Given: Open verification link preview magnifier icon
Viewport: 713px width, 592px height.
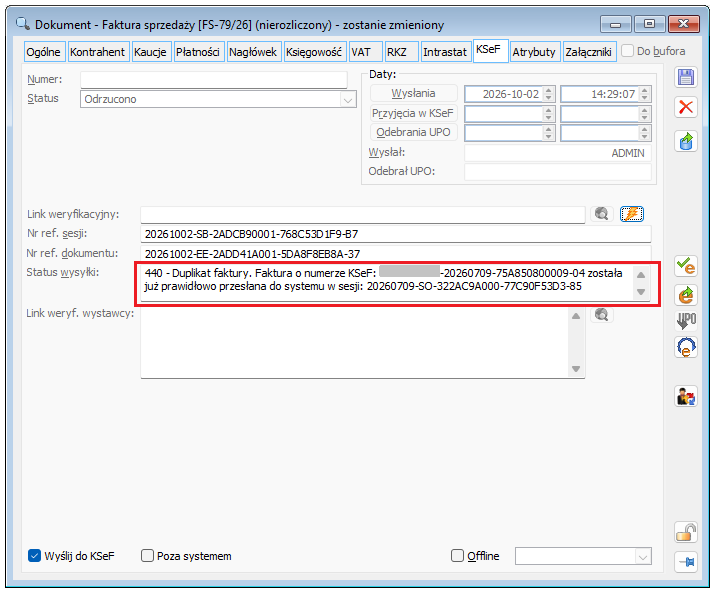Looking at the screenshot, I should click(x=602, y=213).
